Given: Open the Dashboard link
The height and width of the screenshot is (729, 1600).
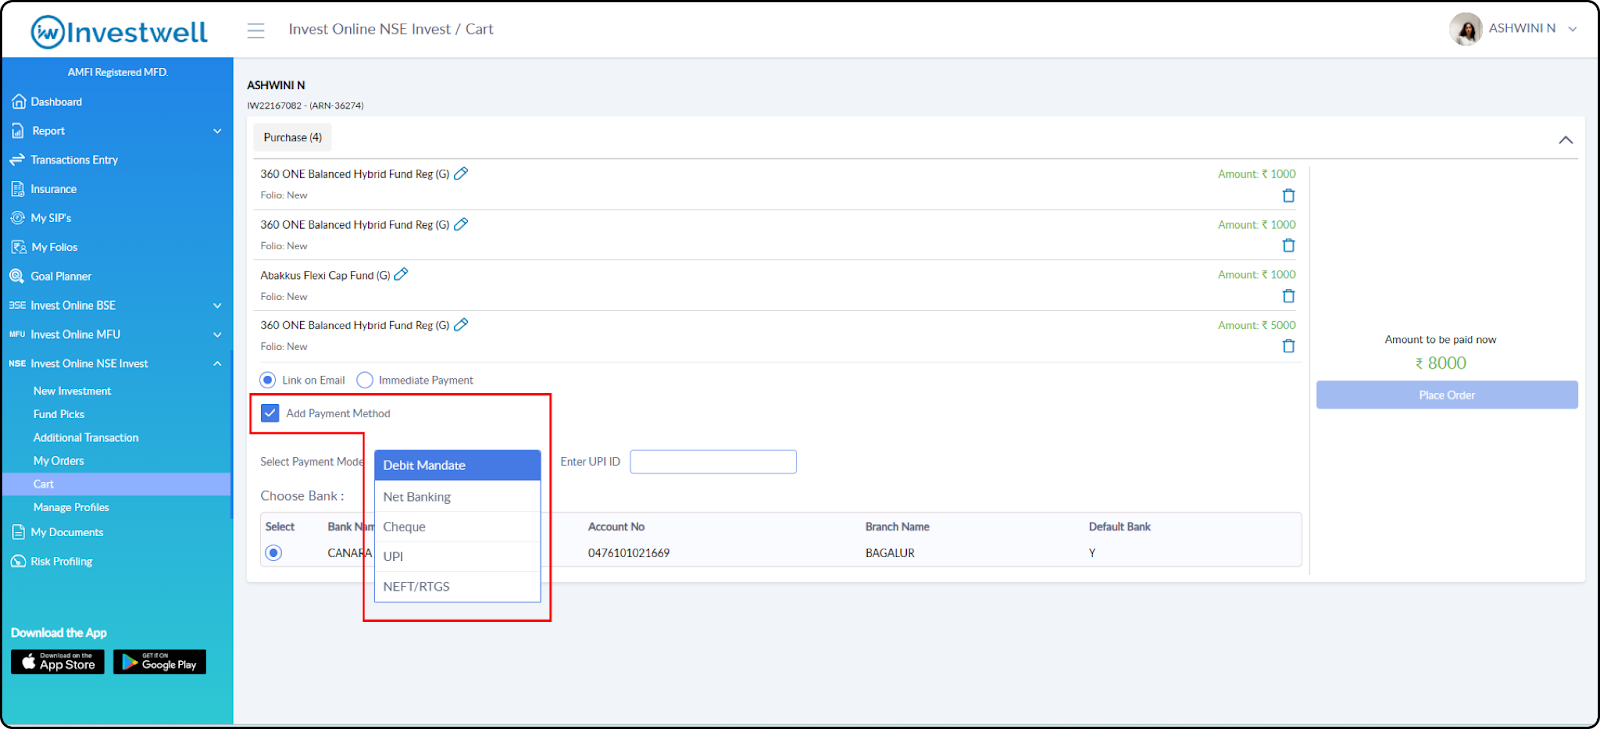Looking at the screenshot, I should coord(56,102).
